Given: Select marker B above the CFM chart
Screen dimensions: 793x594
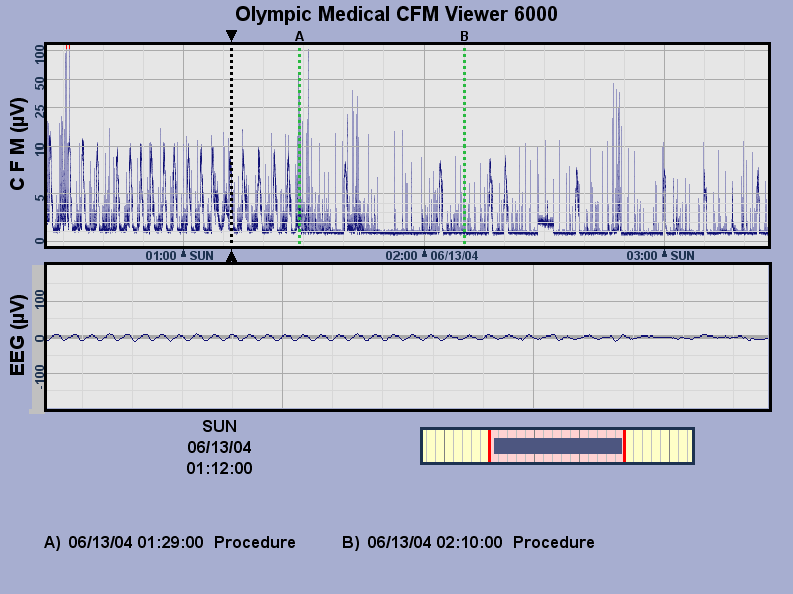Looking at the screenshot, I should point(464,36).
